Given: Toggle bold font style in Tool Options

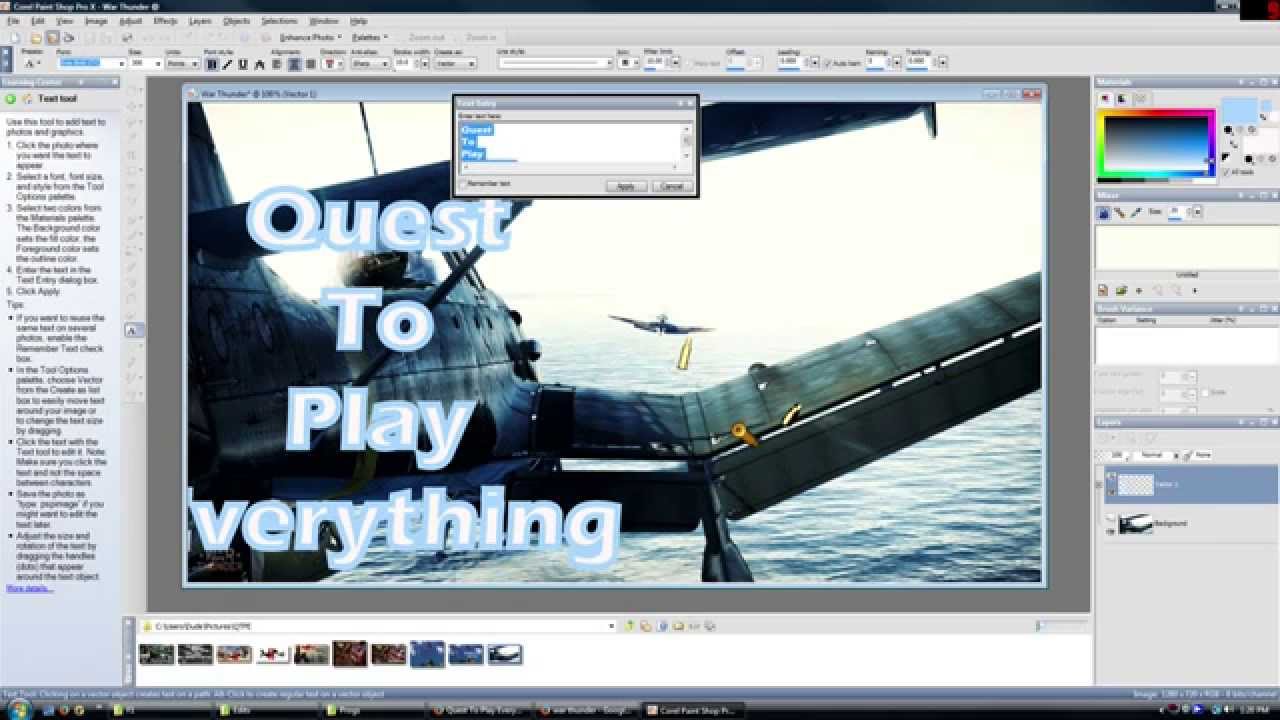Looking at the screenshot, I should (x=212, y=64).
